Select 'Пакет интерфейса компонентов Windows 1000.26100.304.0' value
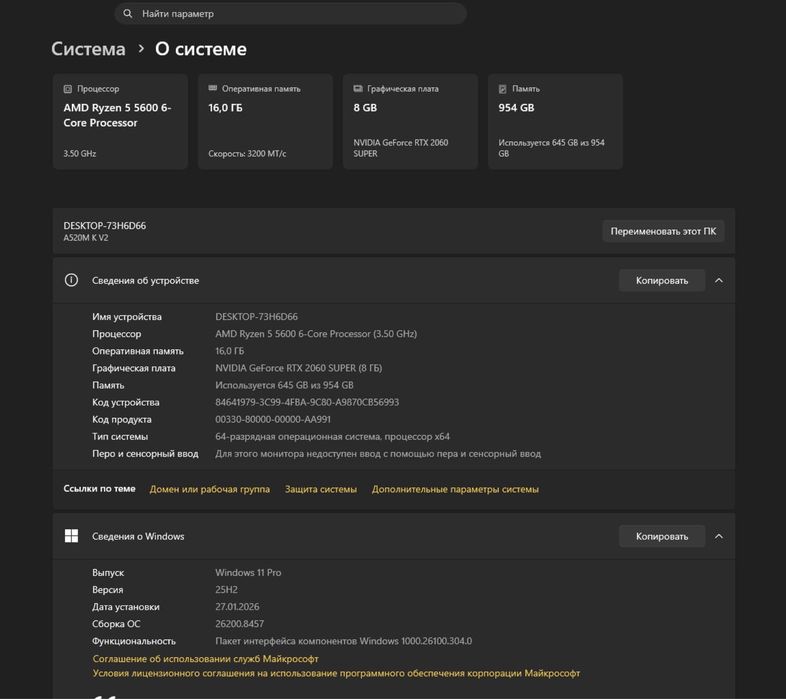This screenshot has width=786, height=699. coord(343,641)
